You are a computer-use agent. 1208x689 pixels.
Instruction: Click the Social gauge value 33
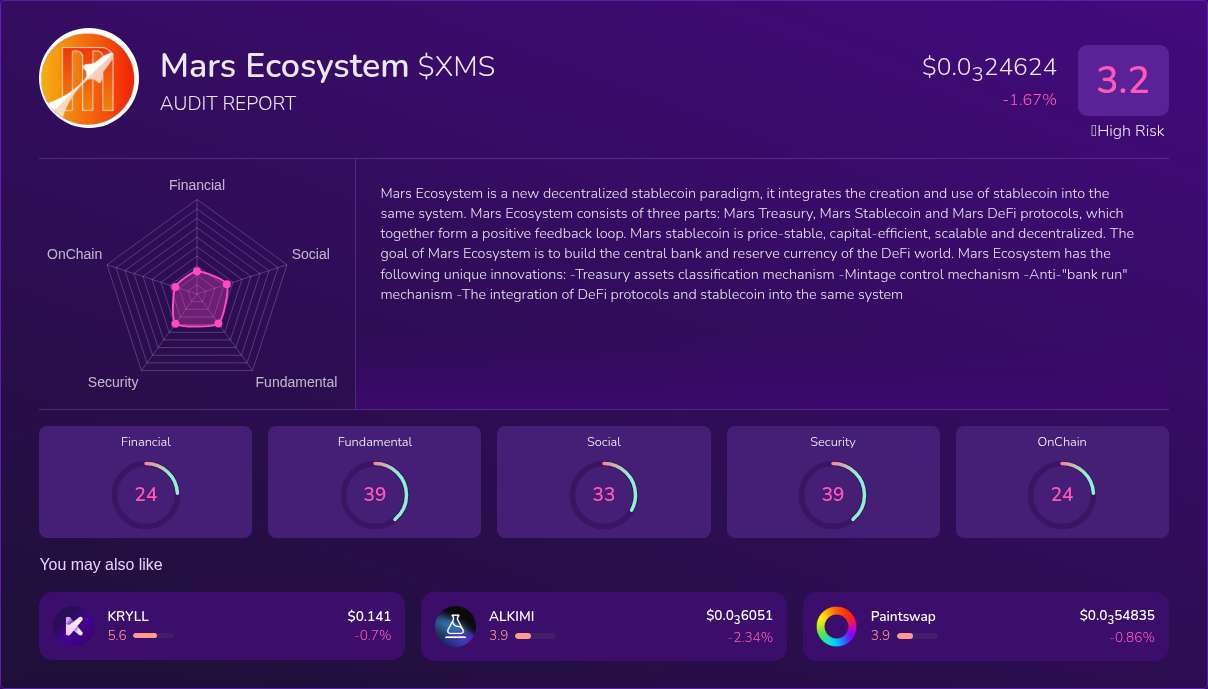pyautogui.click(x=604, y=494)
